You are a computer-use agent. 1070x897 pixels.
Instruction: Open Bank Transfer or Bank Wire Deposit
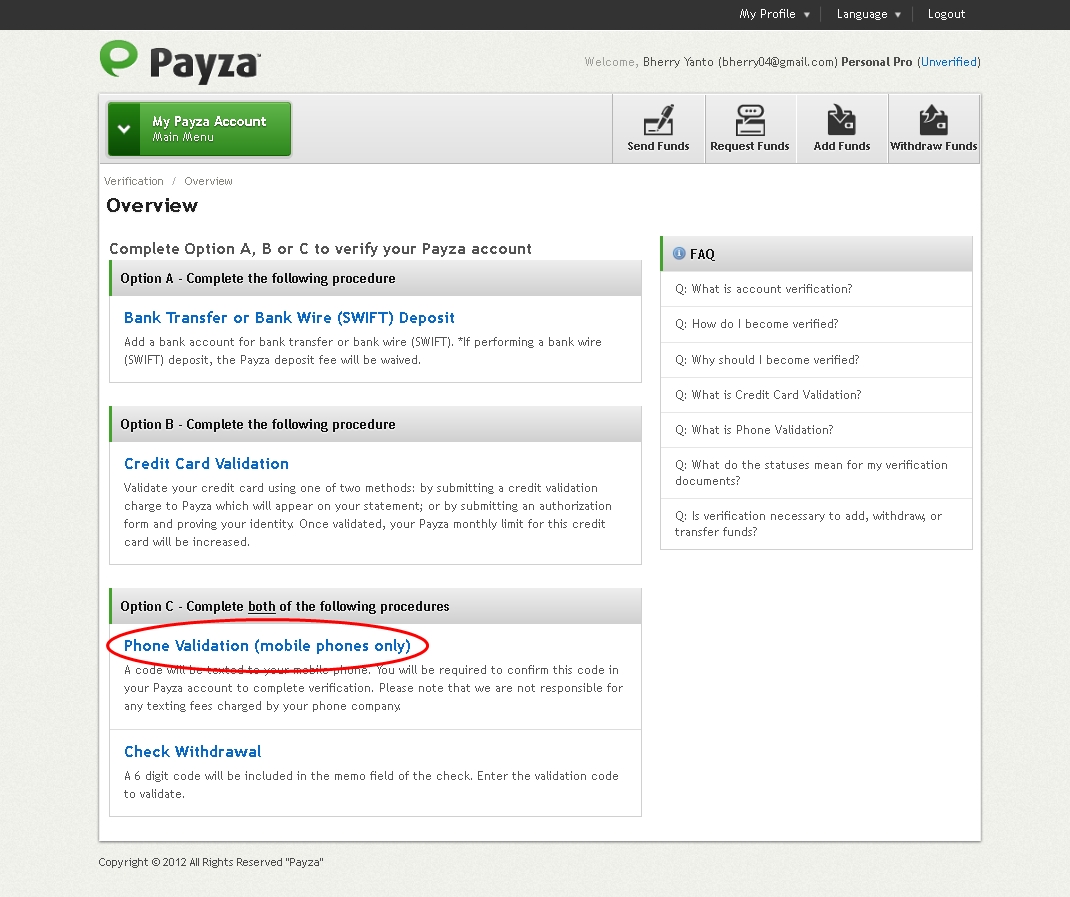289,317
